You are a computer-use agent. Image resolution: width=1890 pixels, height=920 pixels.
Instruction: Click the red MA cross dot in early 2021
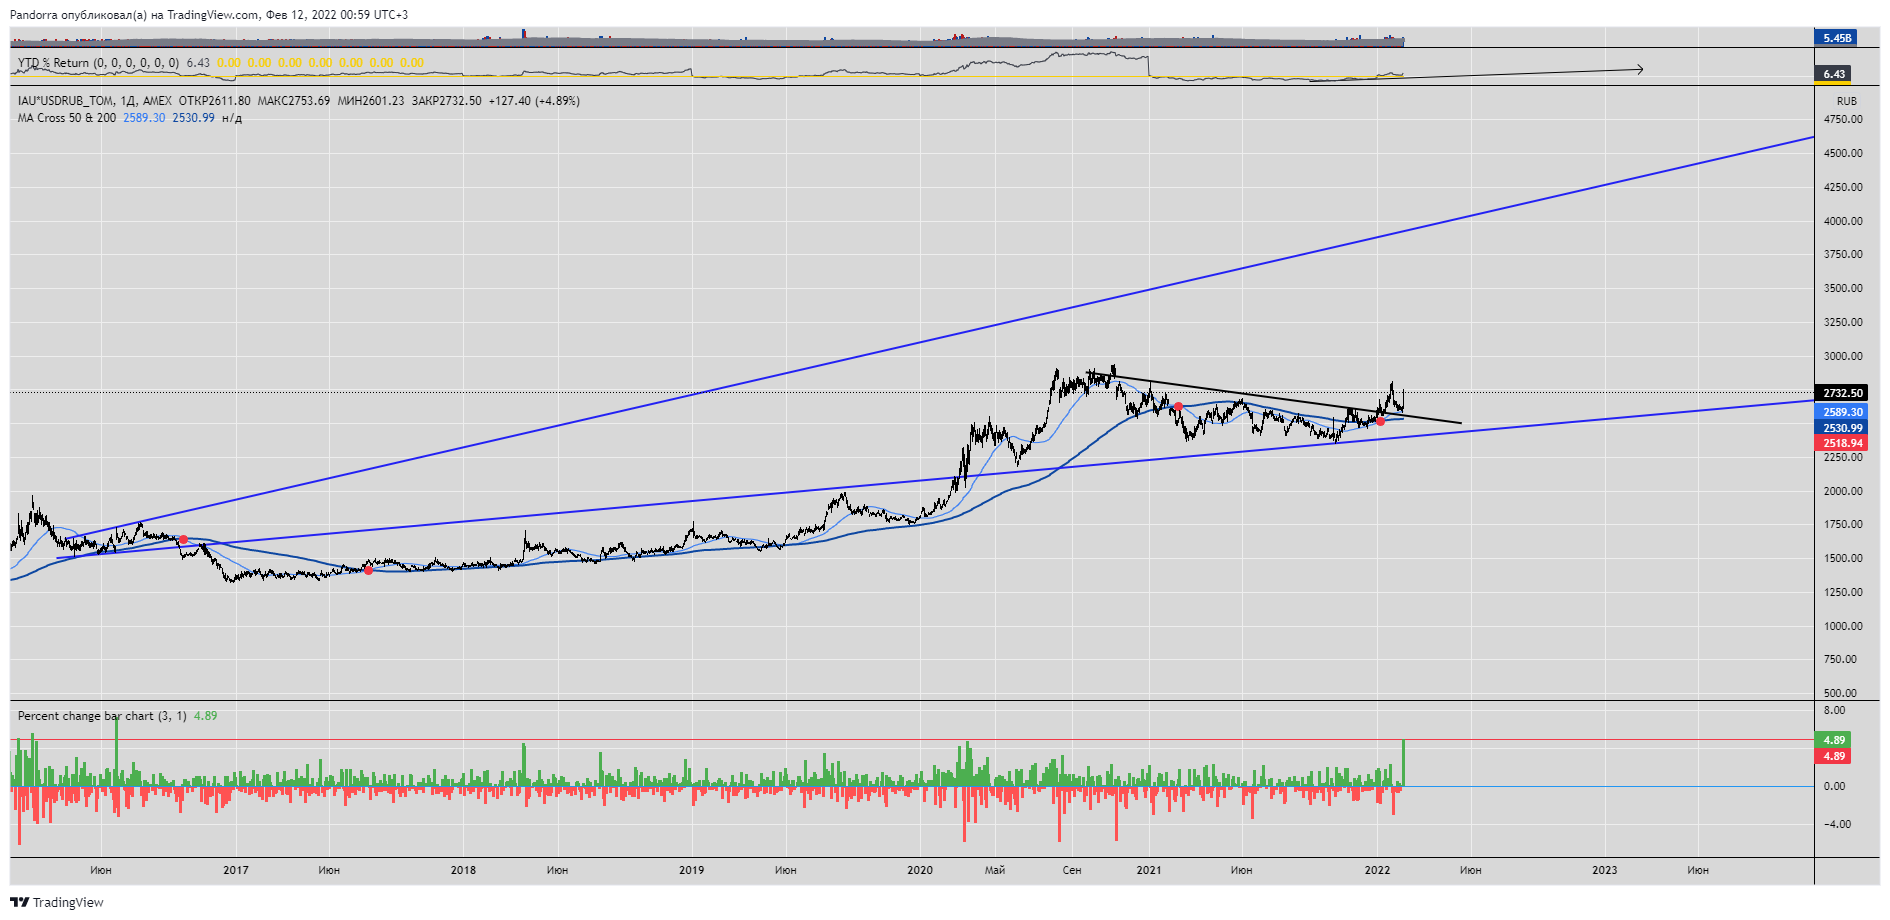(x=1179, y=407)
